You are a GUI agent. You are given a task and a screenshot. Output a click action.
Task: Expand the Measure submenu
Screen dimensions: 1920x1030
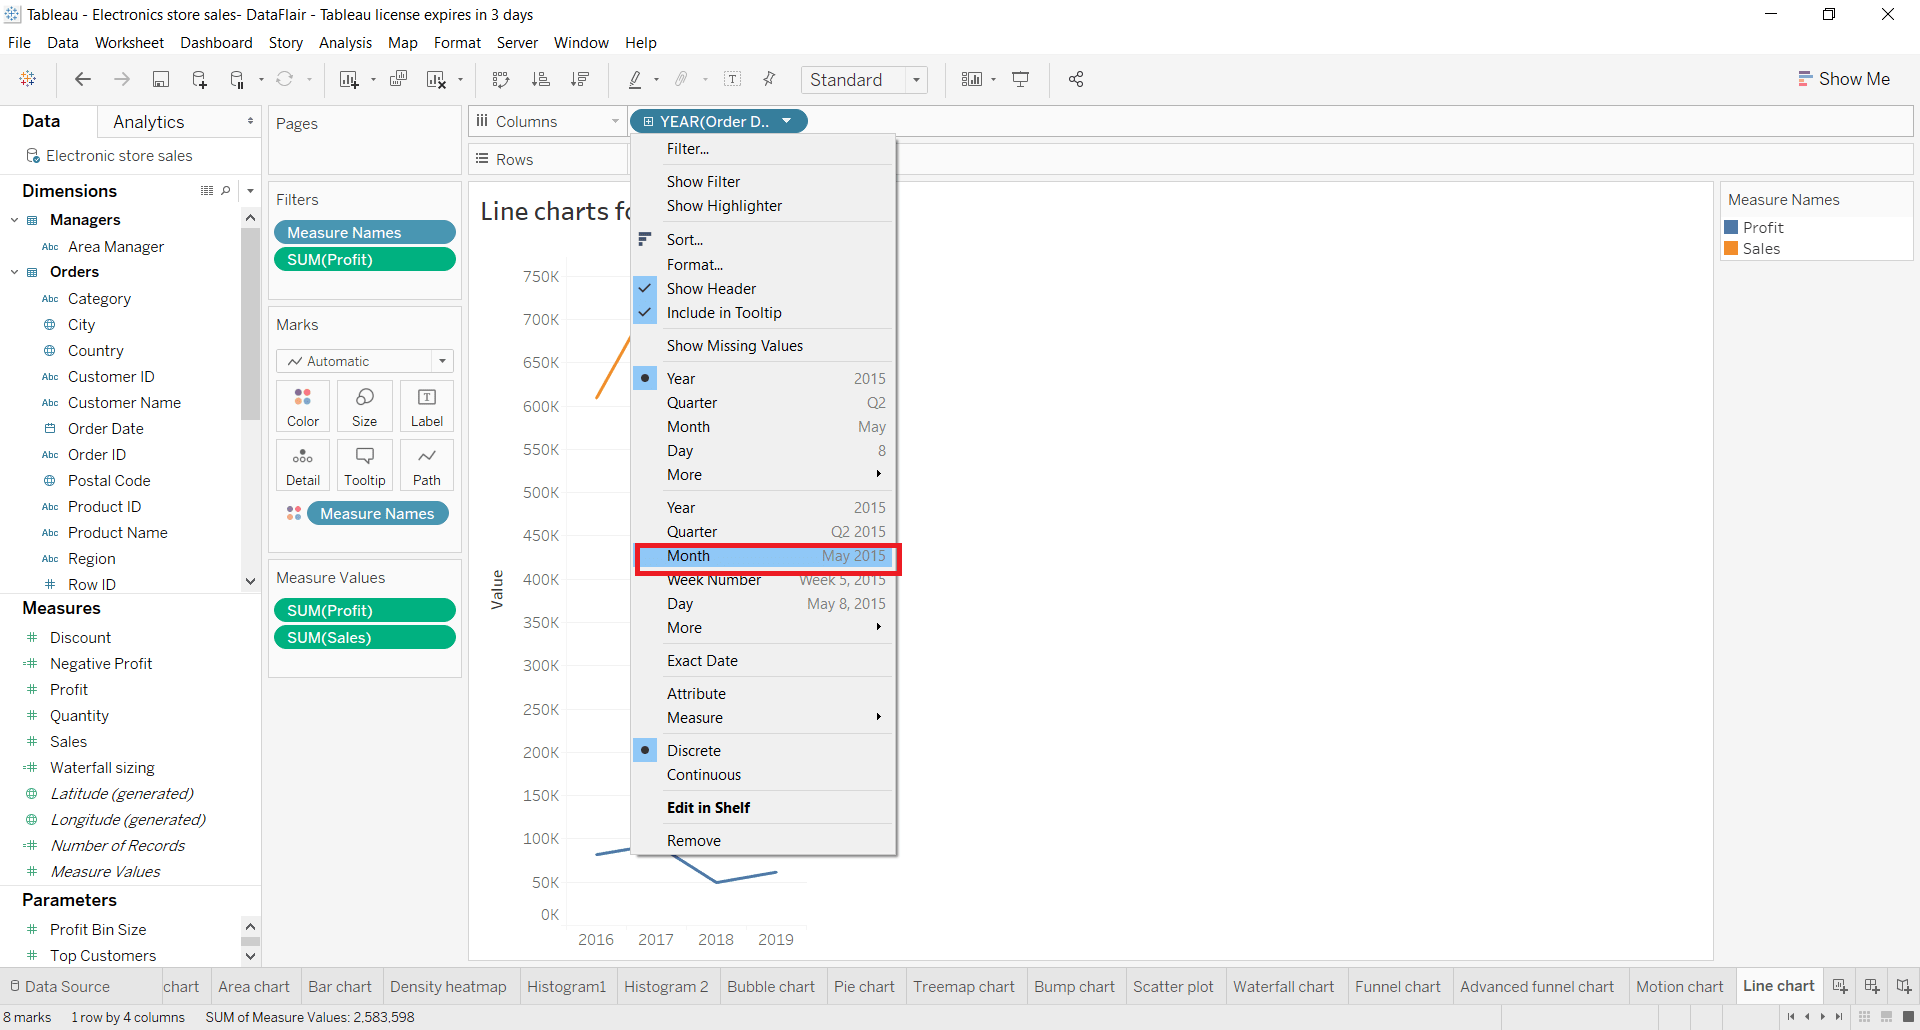[764, 717]
